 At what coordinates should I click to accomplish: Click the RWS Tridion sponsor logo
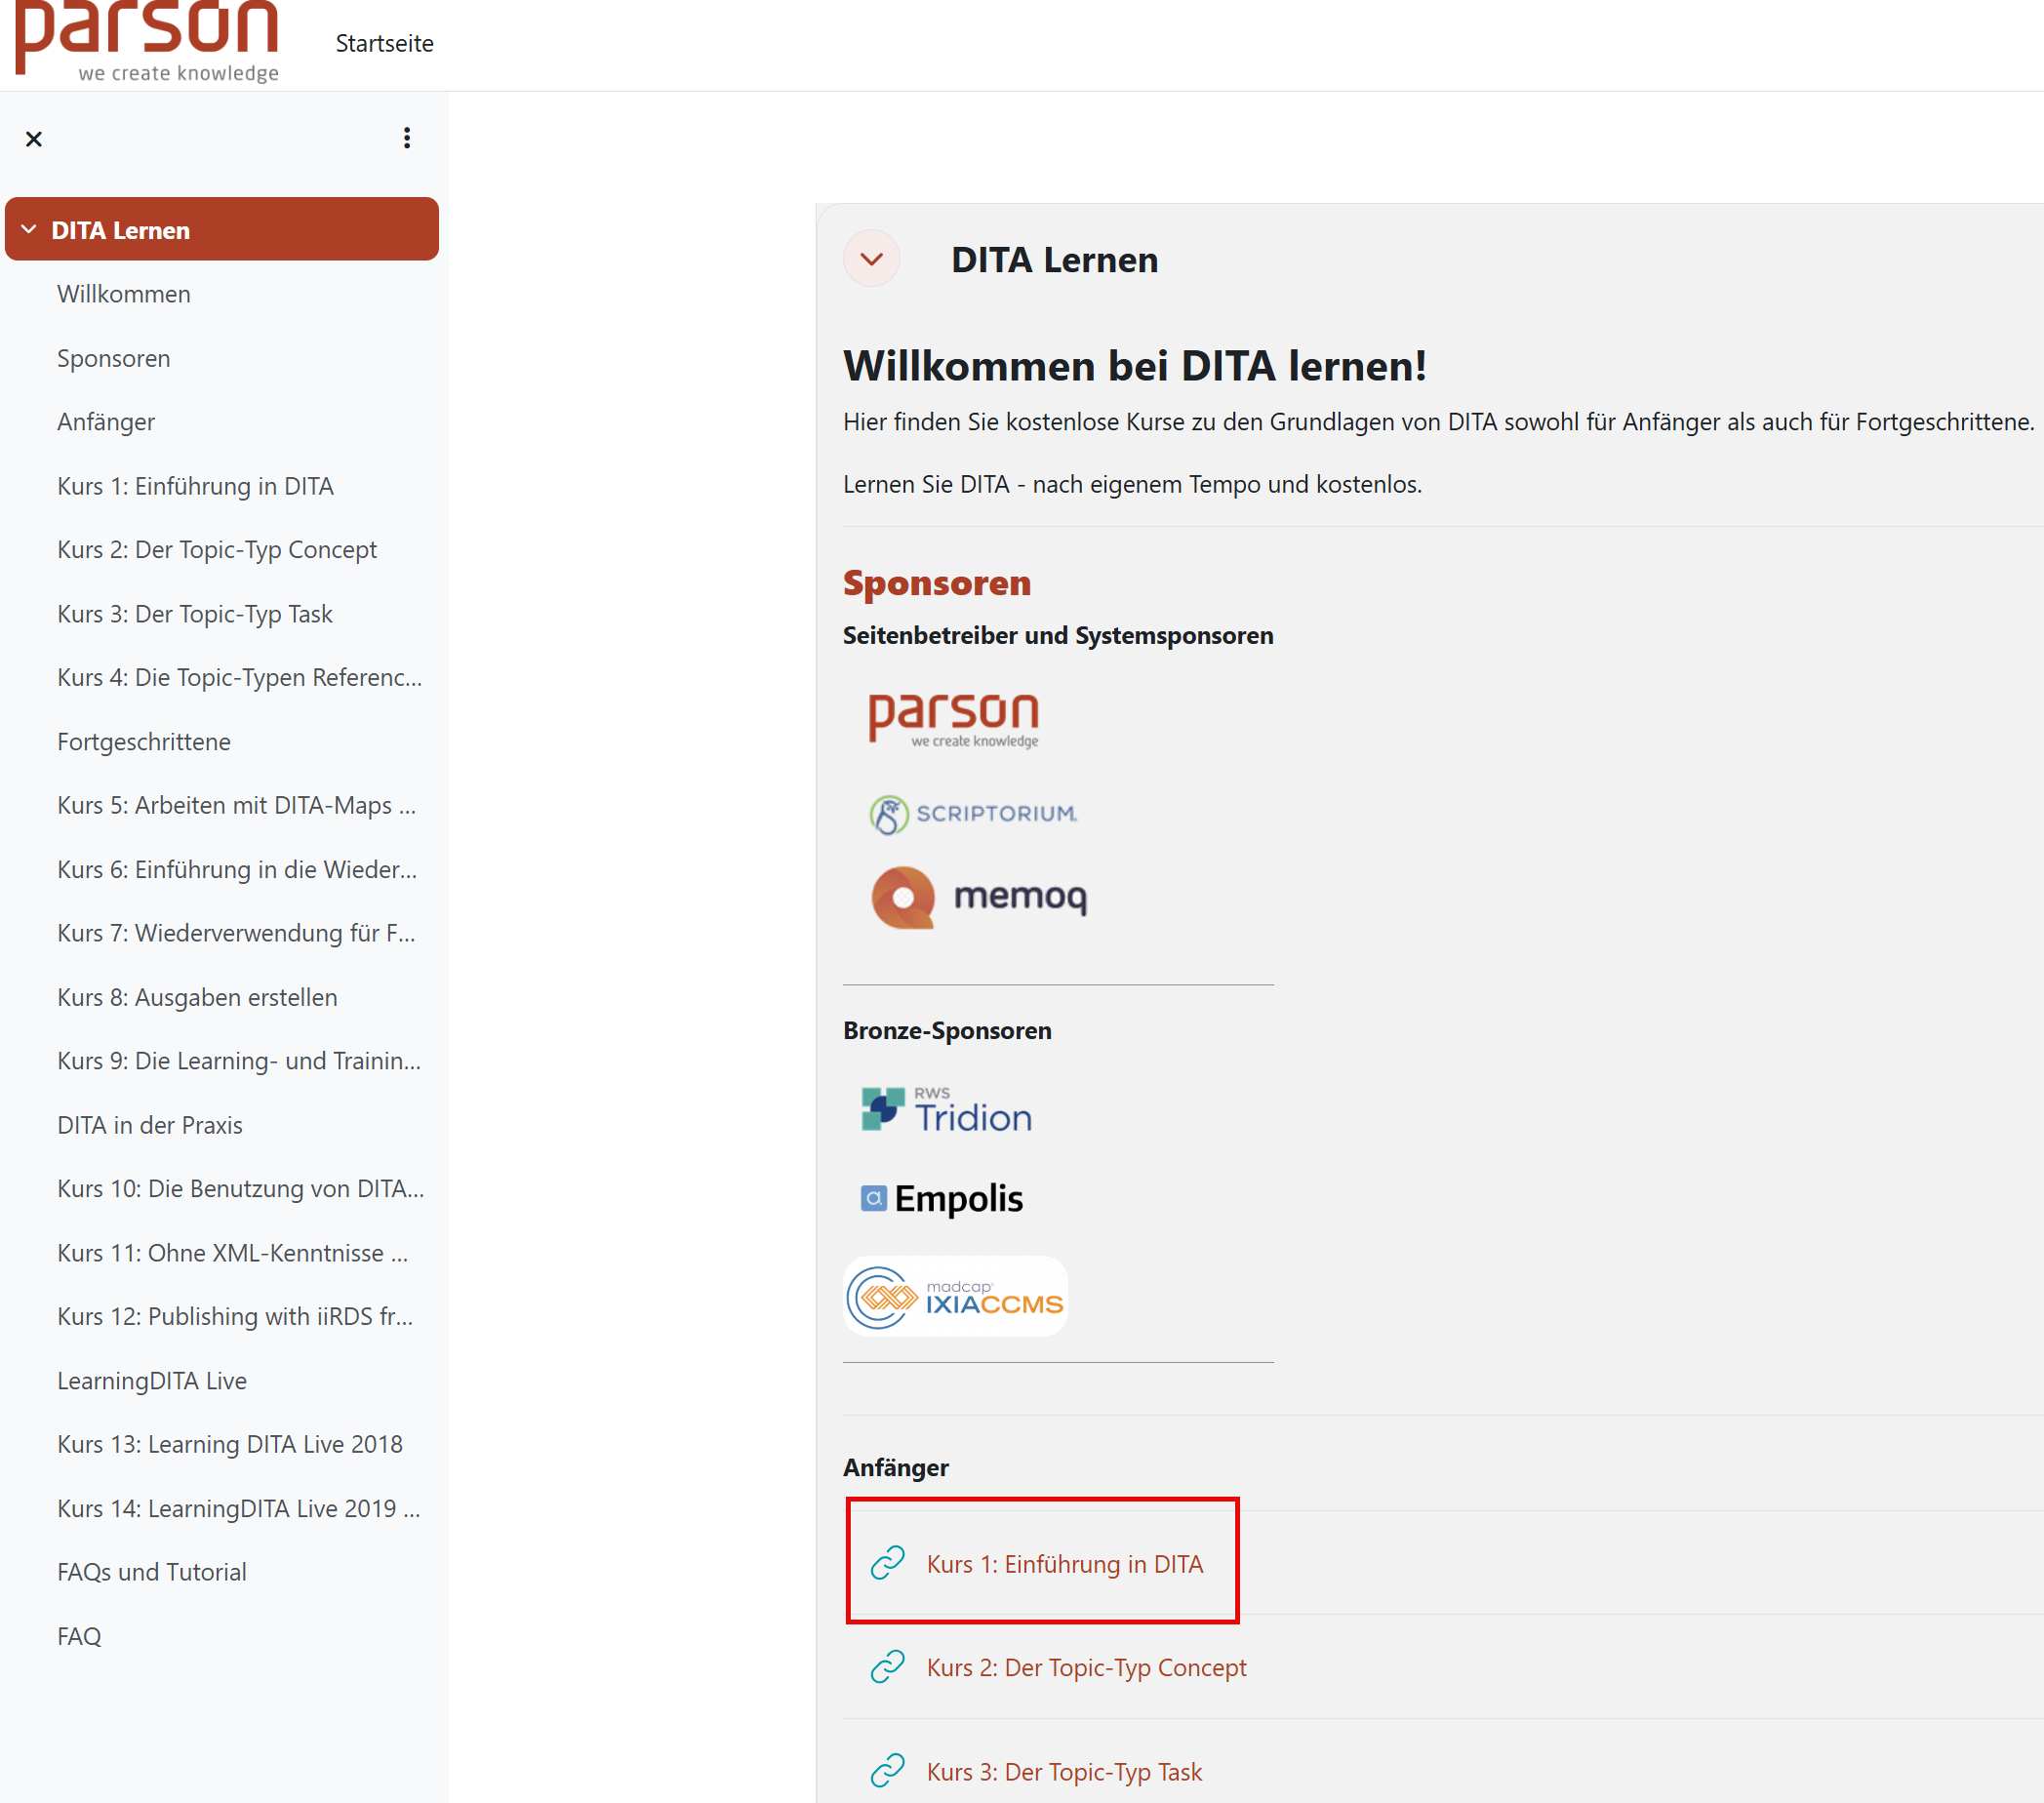pyautogui.click(x=946, y=1110)
